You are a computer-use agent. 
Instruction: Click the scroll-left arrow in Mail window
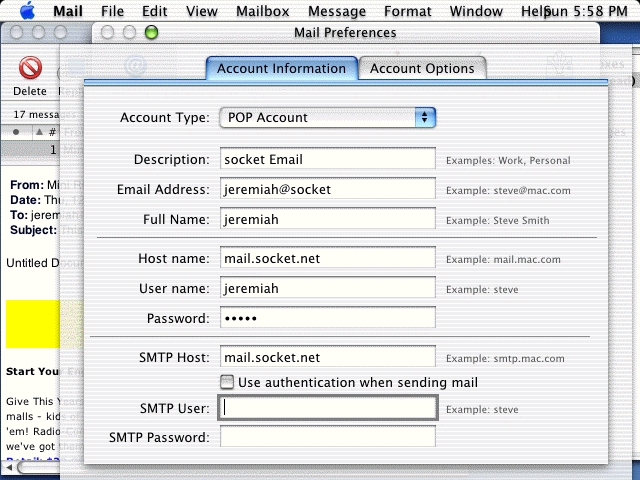click(x=9, y=467)
